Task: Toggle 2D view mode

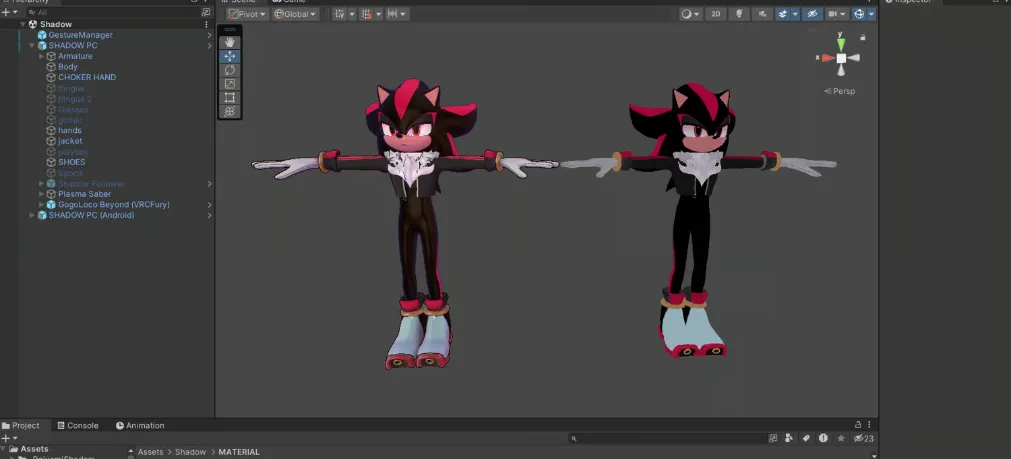Action: pyautogui.click(x=716, y=14)
